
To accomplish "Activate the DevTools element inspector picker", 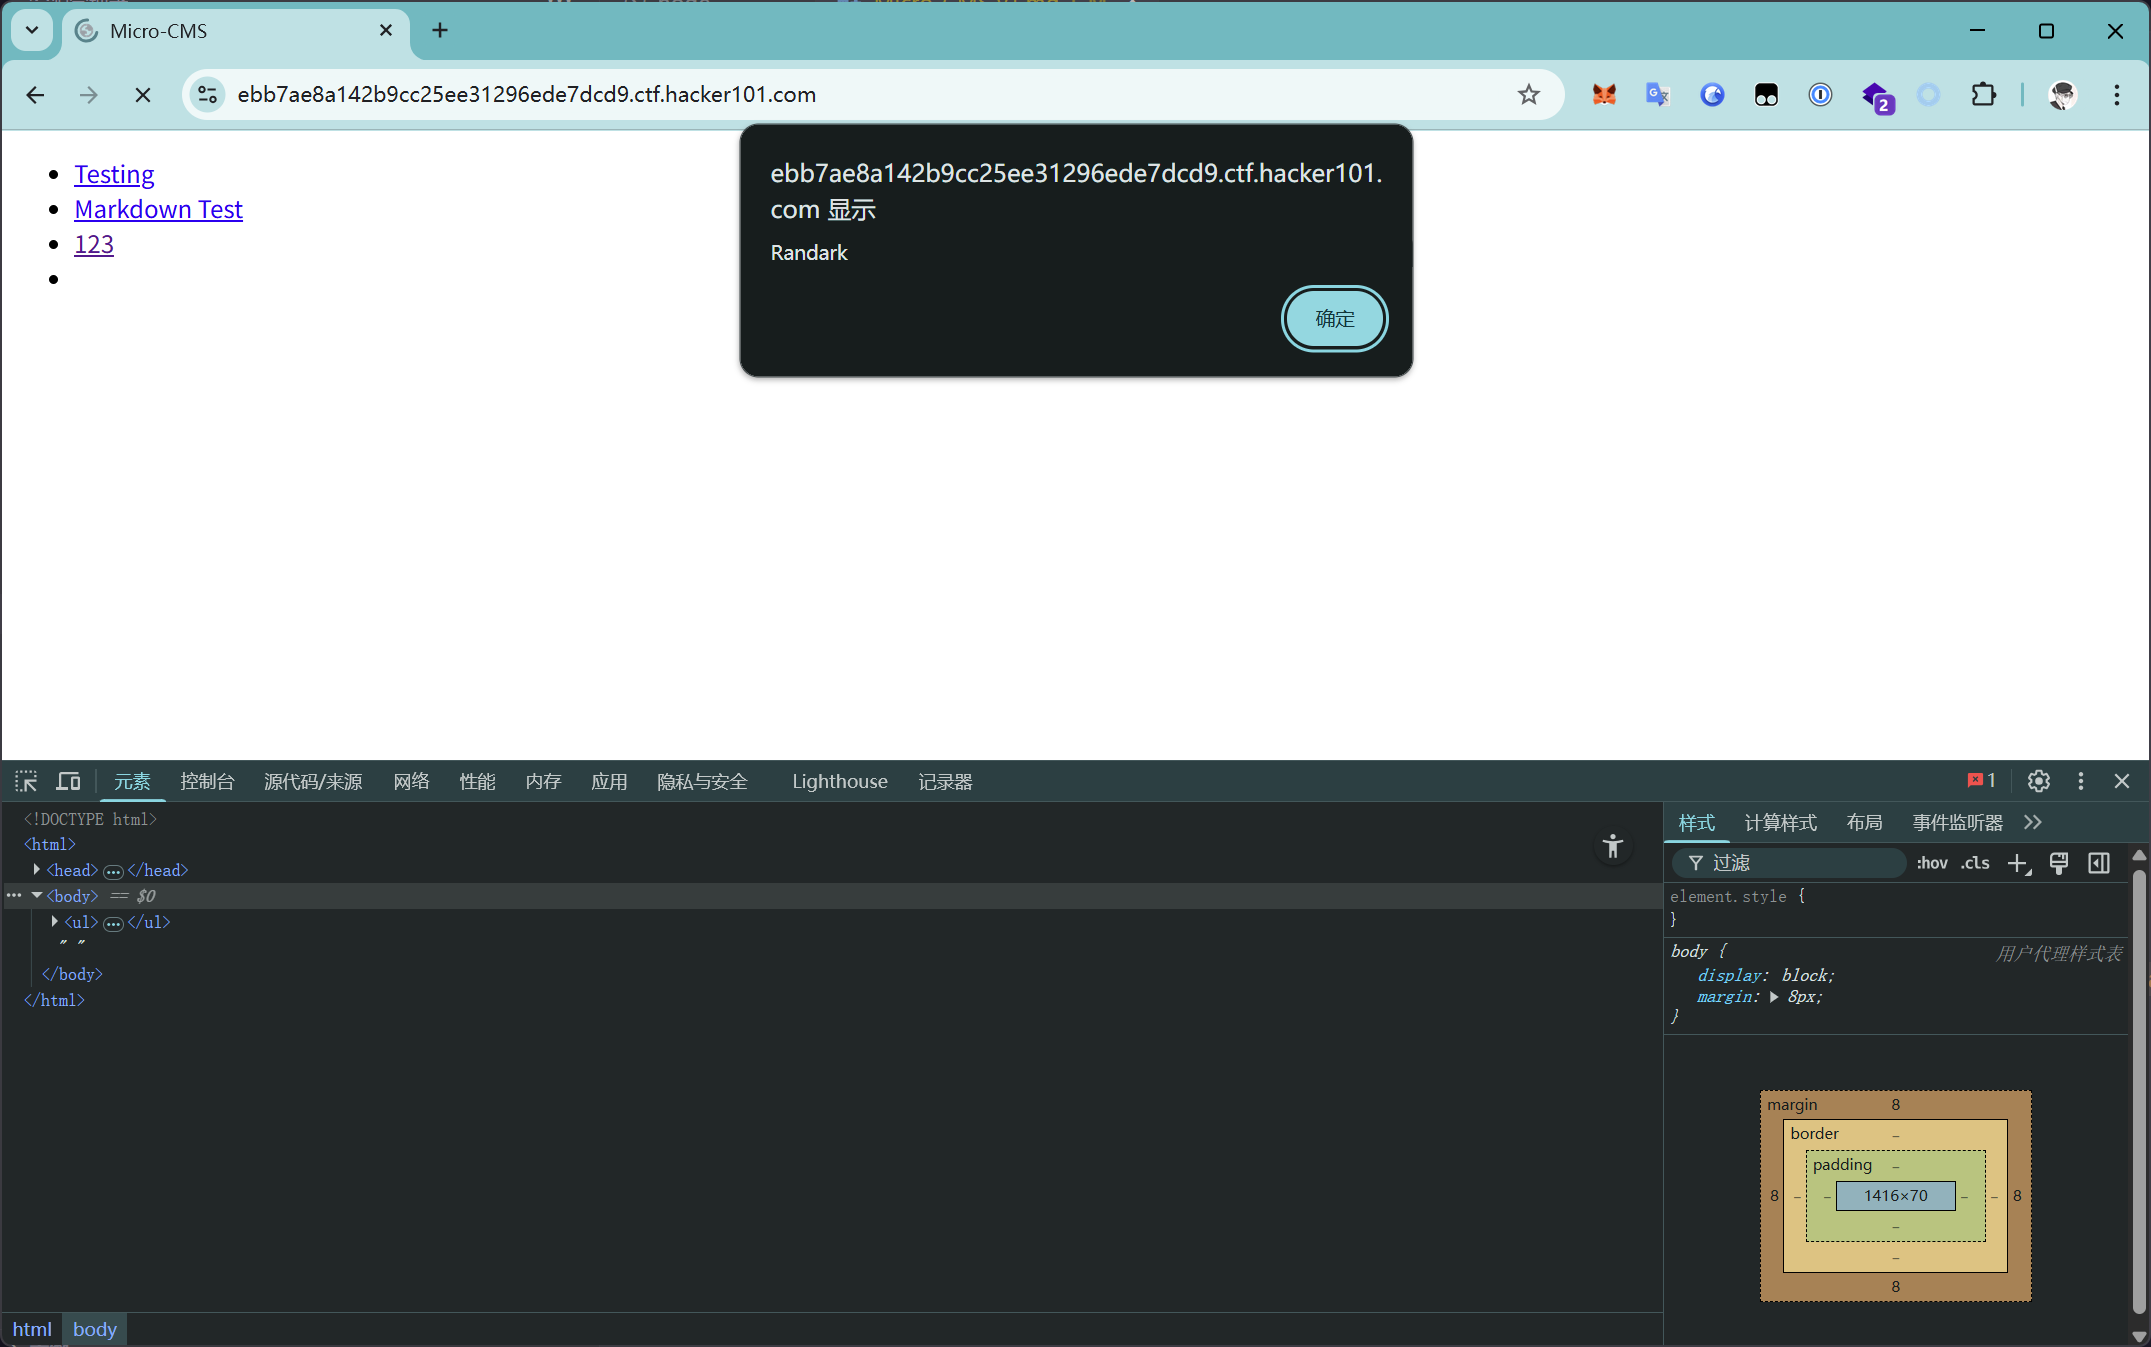I will click(26, 781).
